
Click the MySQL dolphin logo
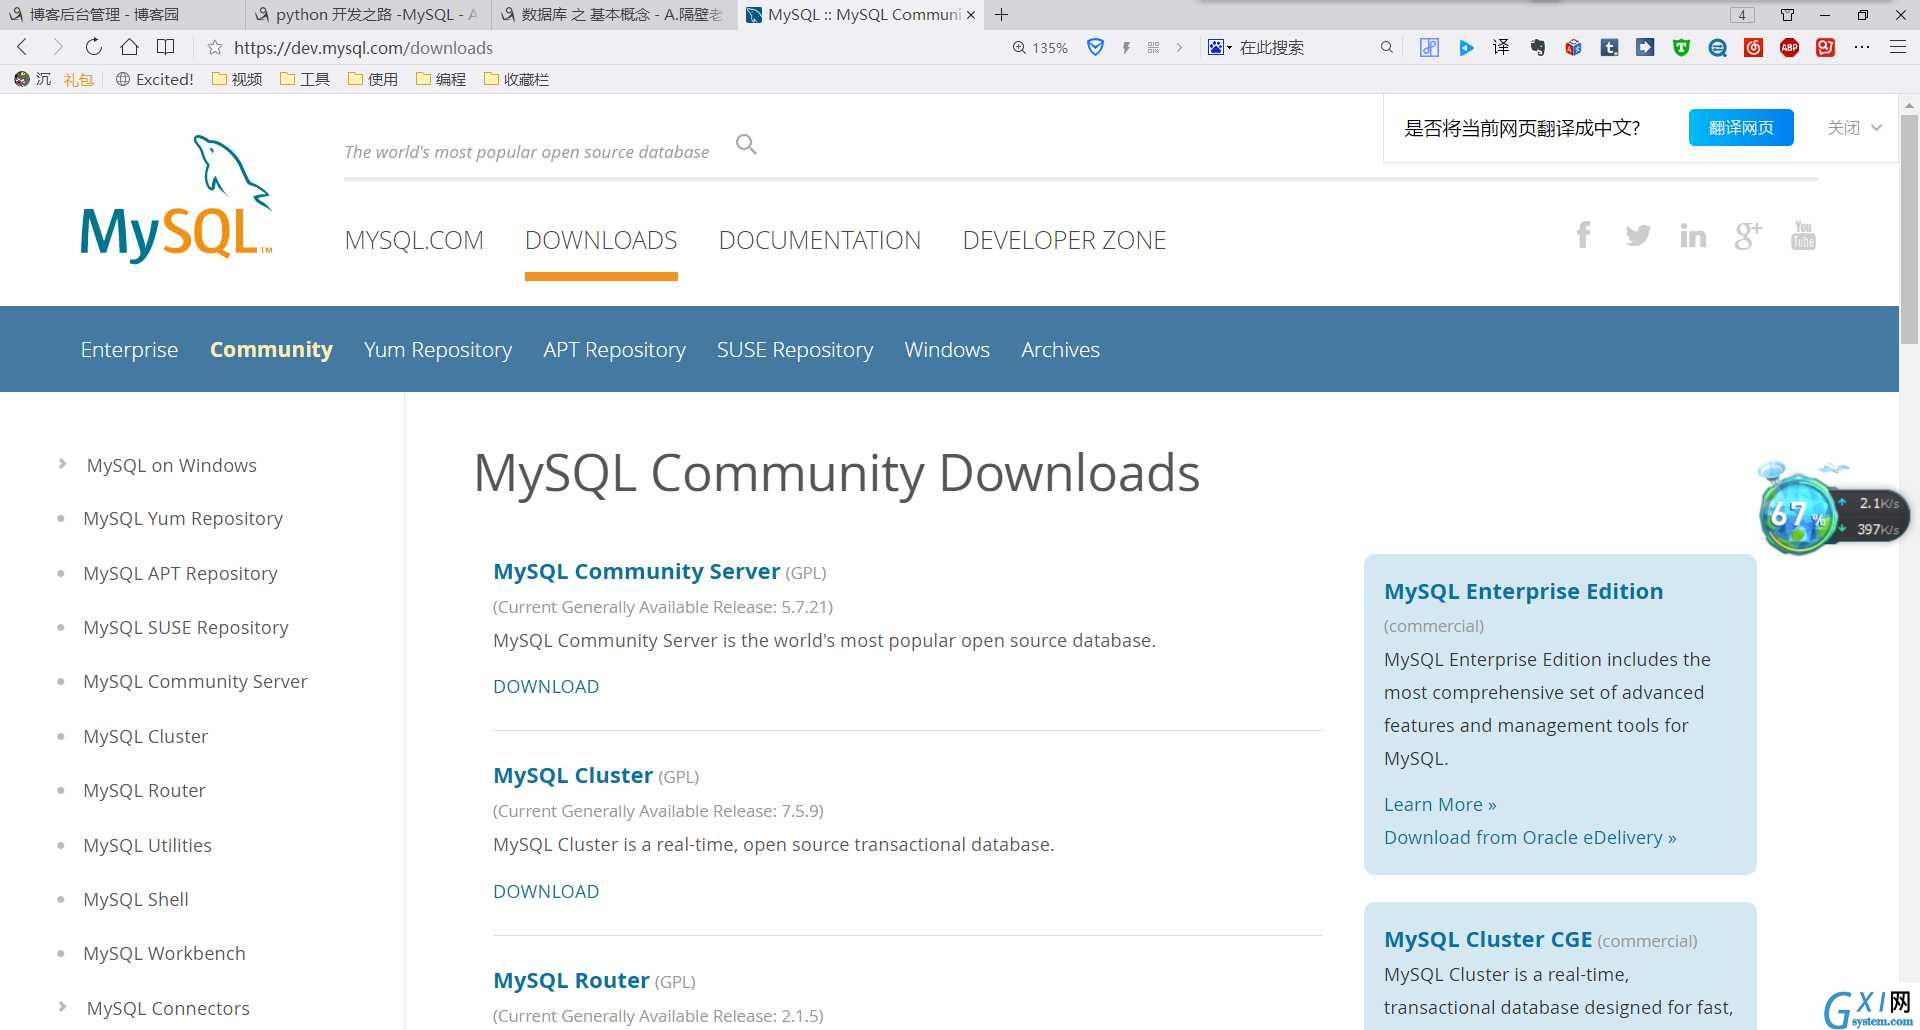tap(176, 198)
